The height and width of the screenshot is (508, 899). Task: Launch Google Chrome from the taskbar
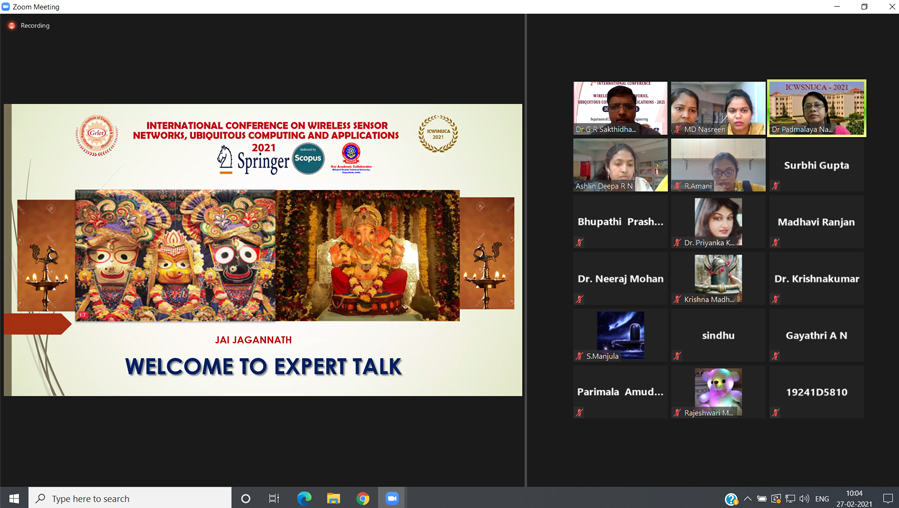[x=363, y=498]
